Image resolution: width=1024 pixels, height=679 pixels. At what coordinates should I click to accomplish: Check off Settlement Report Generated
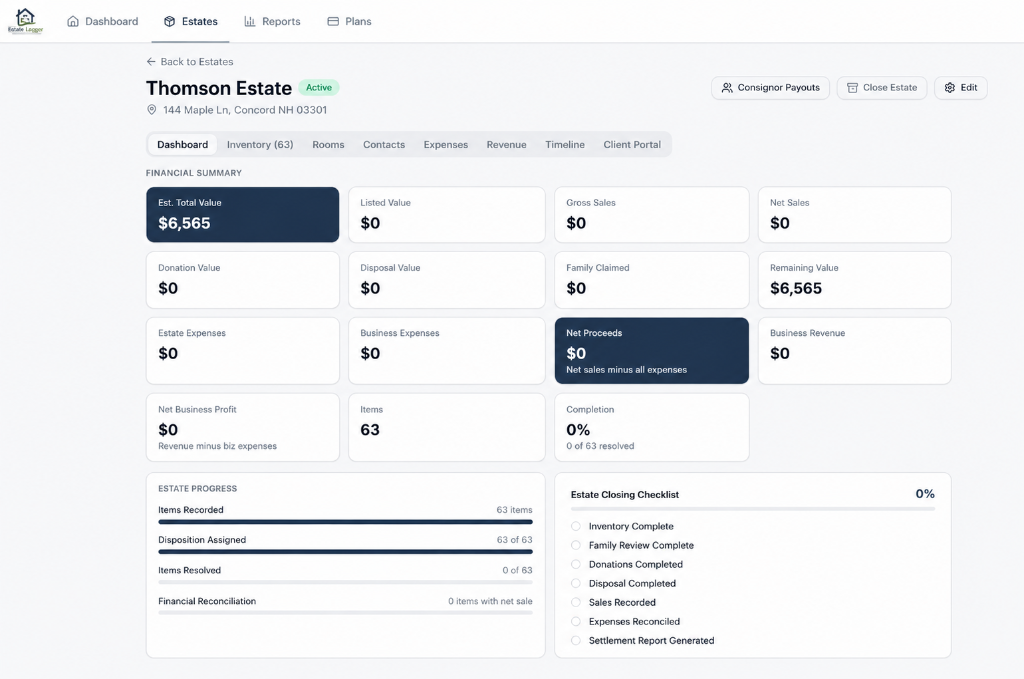[575, 640]
